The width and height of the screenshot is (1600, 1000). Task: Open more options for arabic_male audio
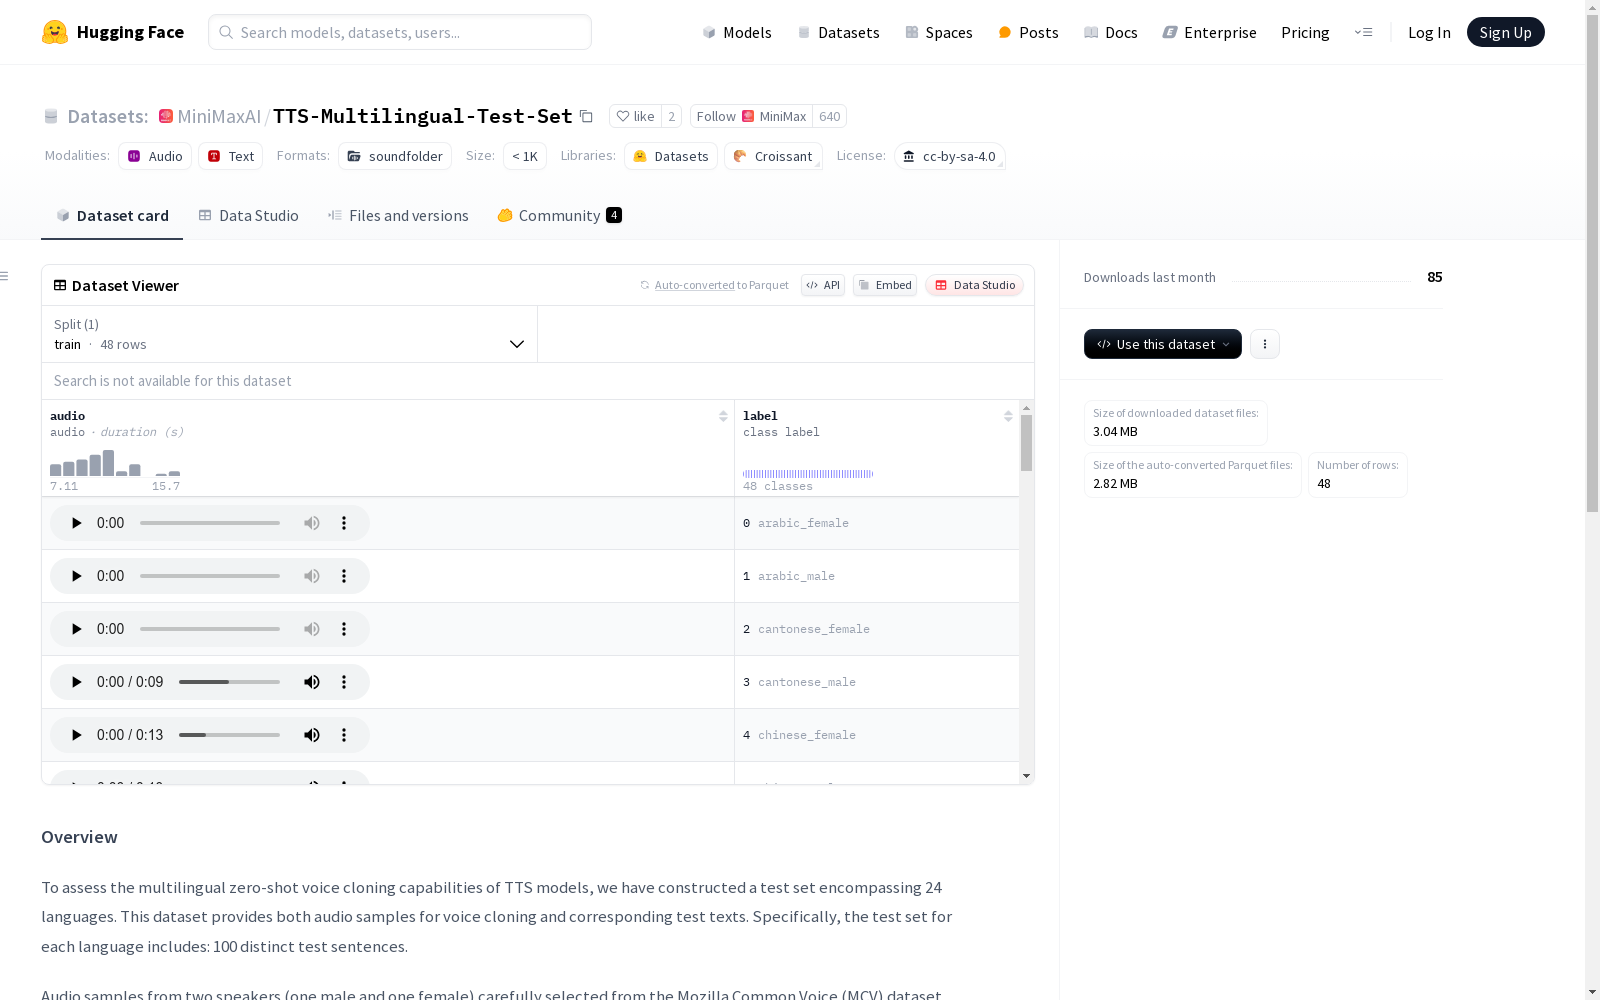point(344,576)
